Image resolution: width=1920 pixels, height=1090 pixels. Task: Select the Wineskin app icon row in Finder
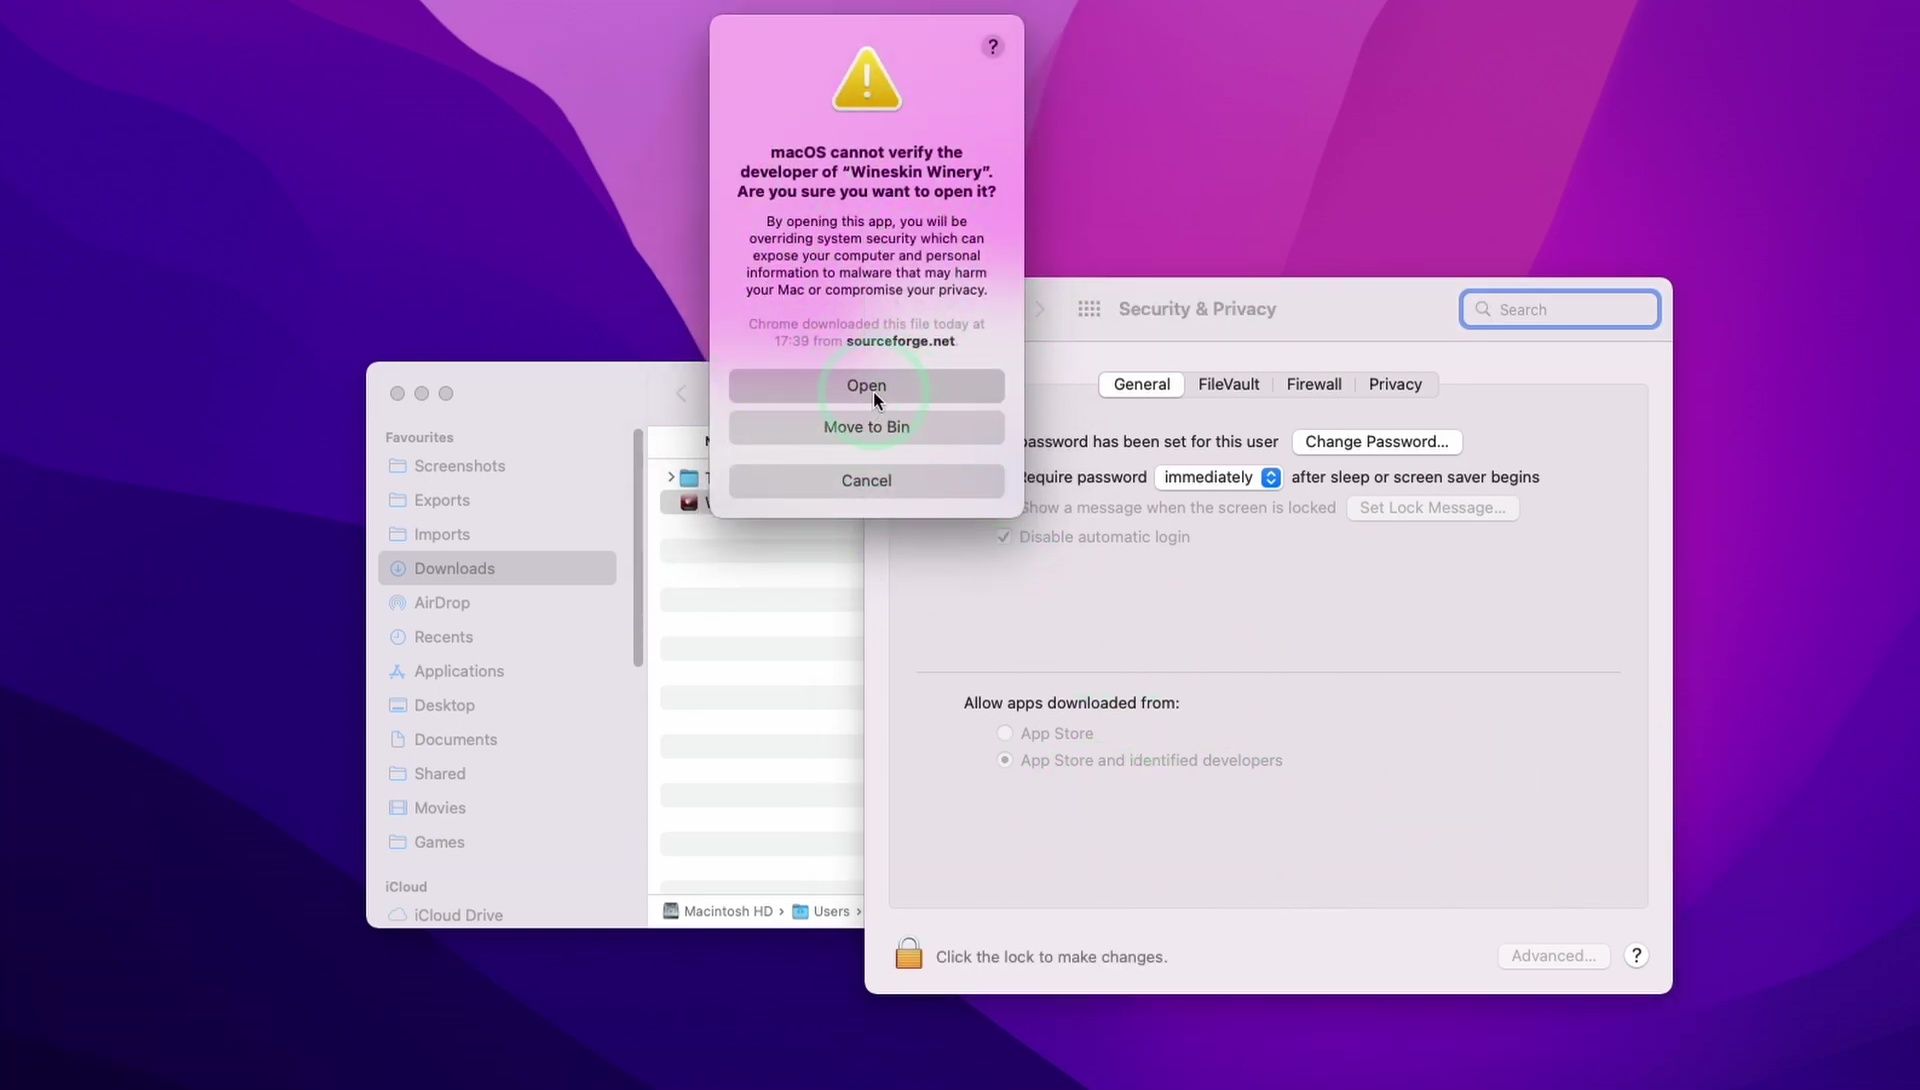coord(689,503)
